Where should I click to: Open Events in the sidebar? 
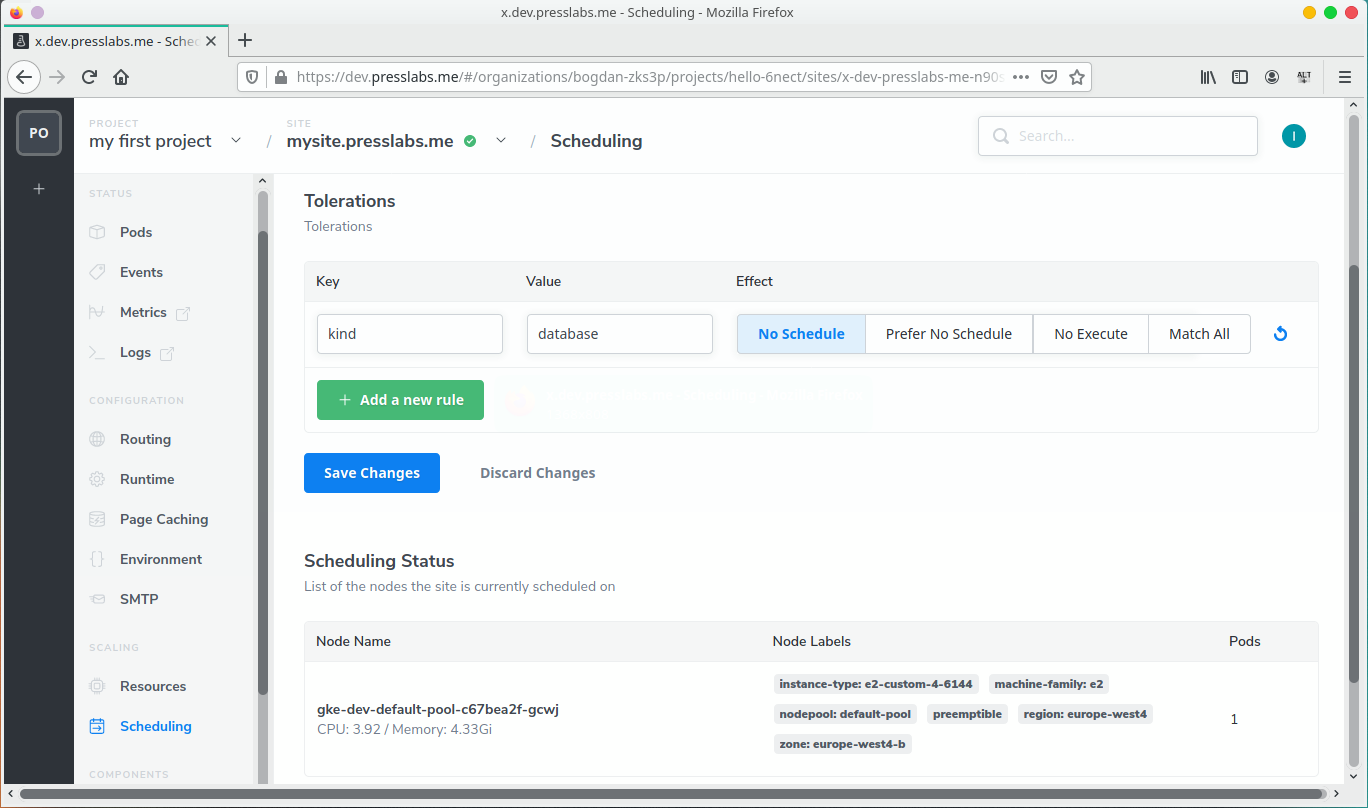(x=141, y=272)
